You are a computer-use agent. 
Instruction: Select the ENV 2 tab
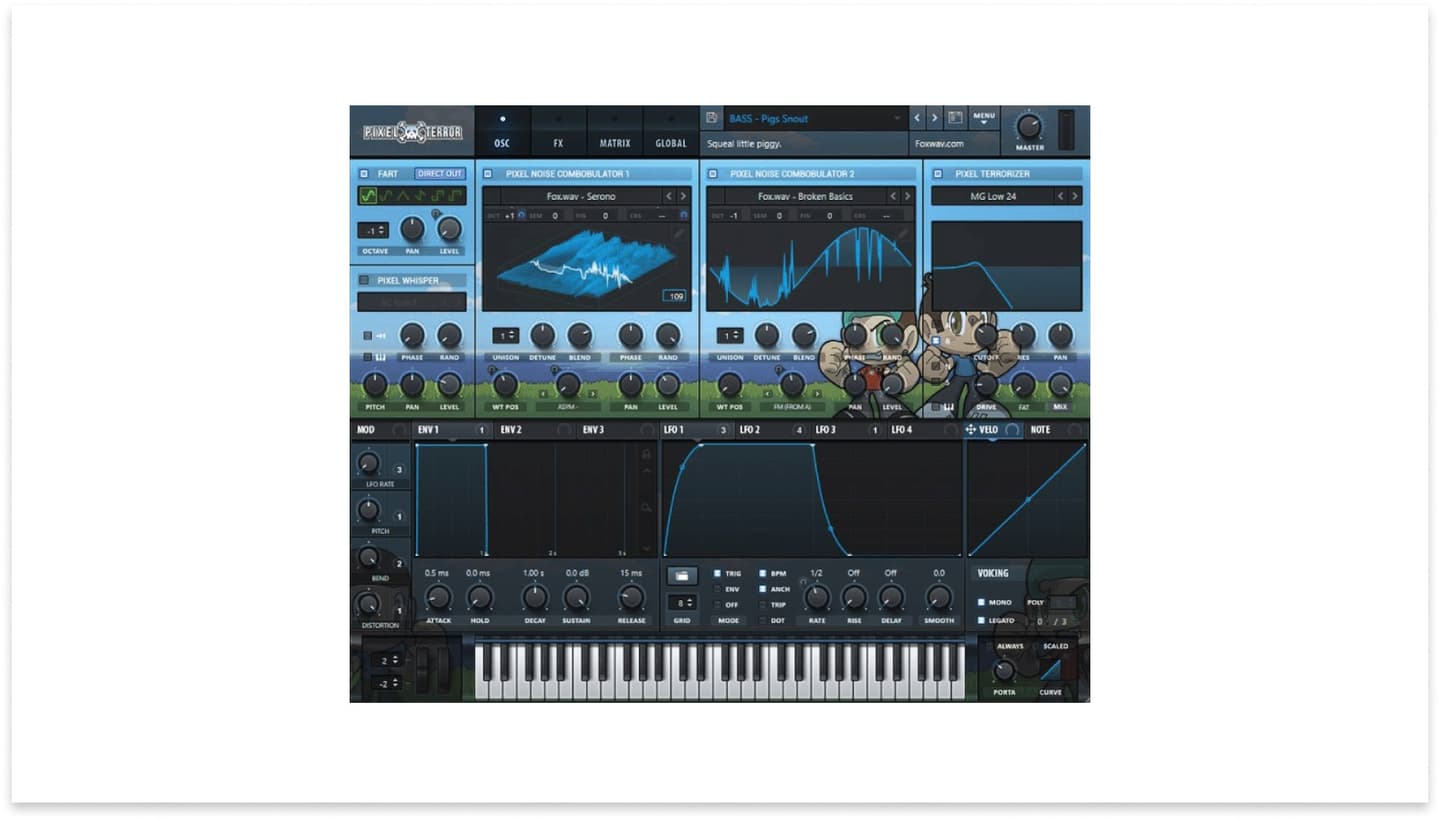click(x=534, y=430)
